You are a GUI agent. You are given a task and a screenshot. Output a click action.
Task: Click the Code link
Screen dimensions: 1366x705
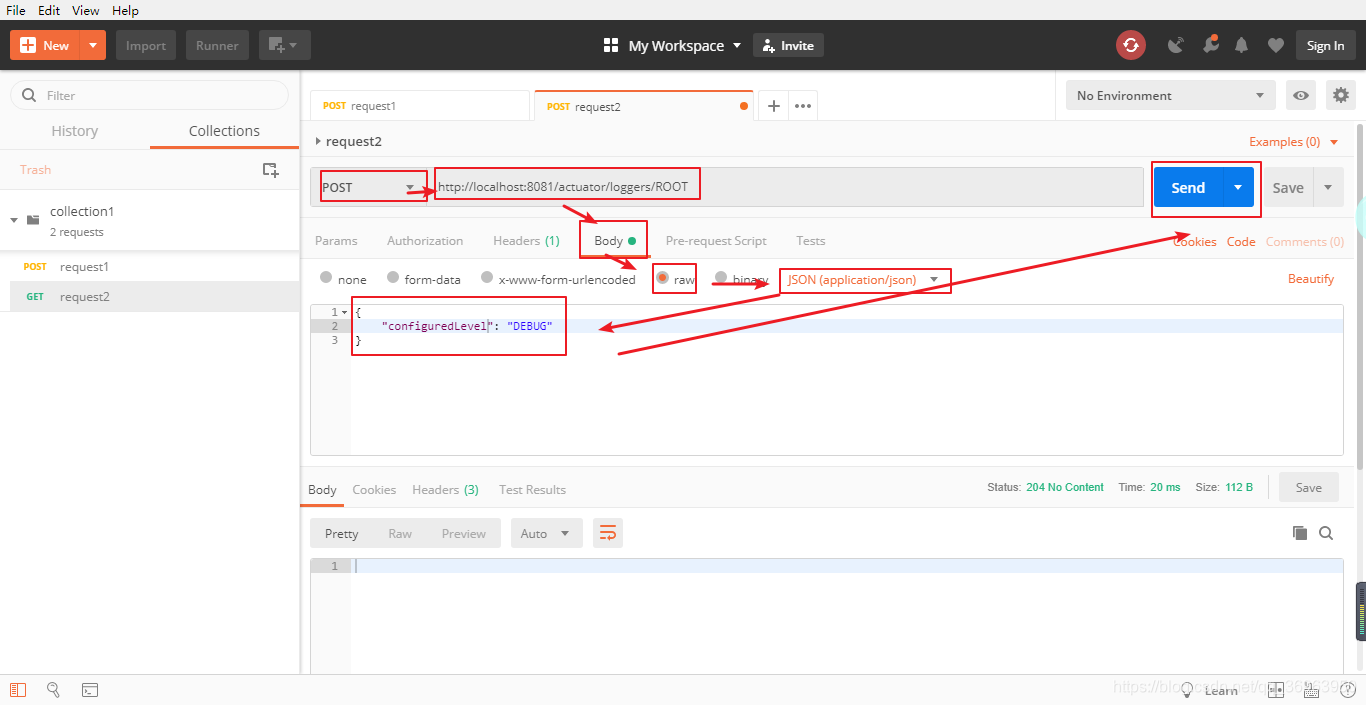tap(1241, 242)
